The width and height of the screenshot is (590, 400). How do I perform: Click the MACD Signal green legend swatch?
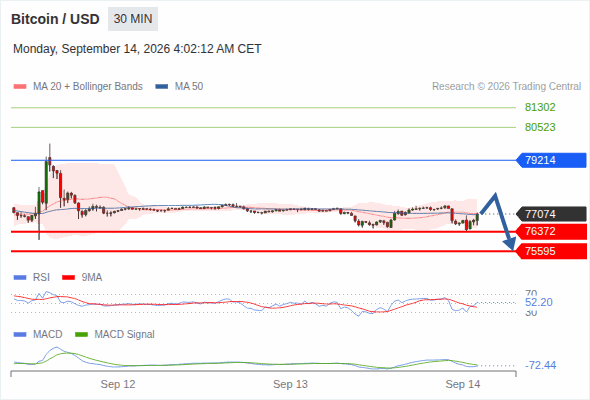click(x=81, y=335)
